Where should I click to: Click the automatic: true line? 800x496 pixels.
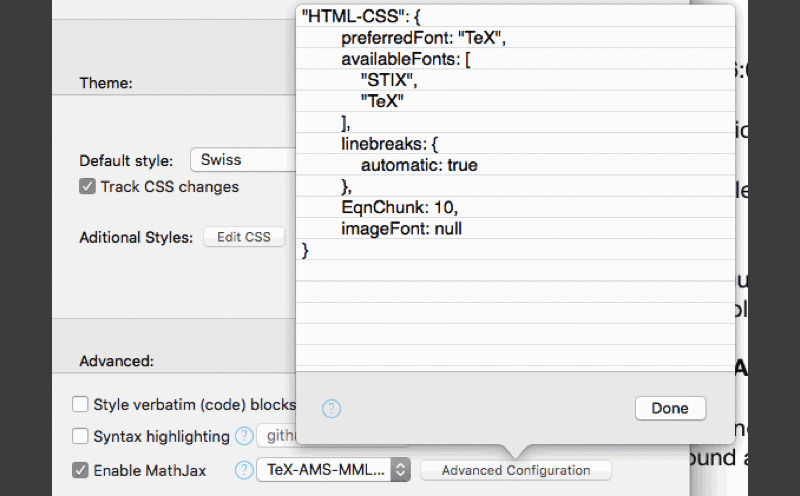[x=419, y=165]
